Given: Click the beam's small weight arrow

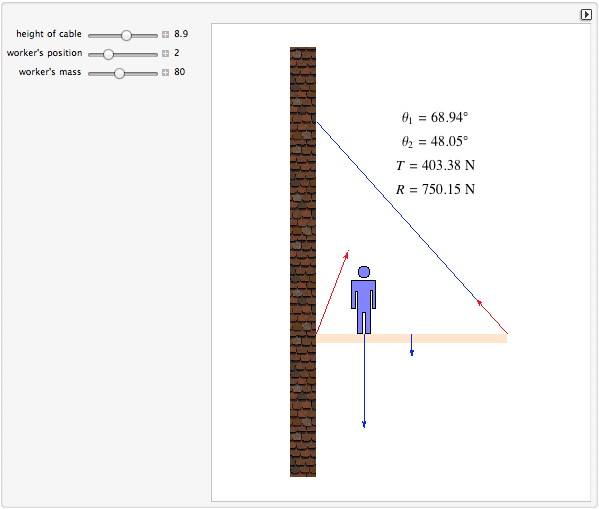Looking at the screenshot, I should 411,345.
